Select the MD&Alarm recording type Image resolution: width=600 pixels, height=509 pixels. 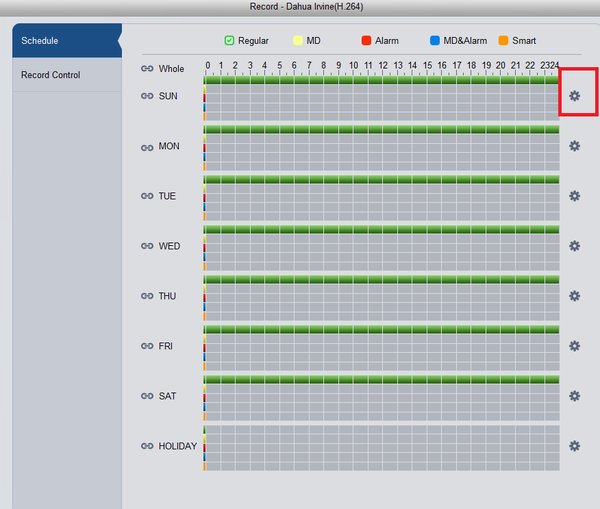click(434, 41)
